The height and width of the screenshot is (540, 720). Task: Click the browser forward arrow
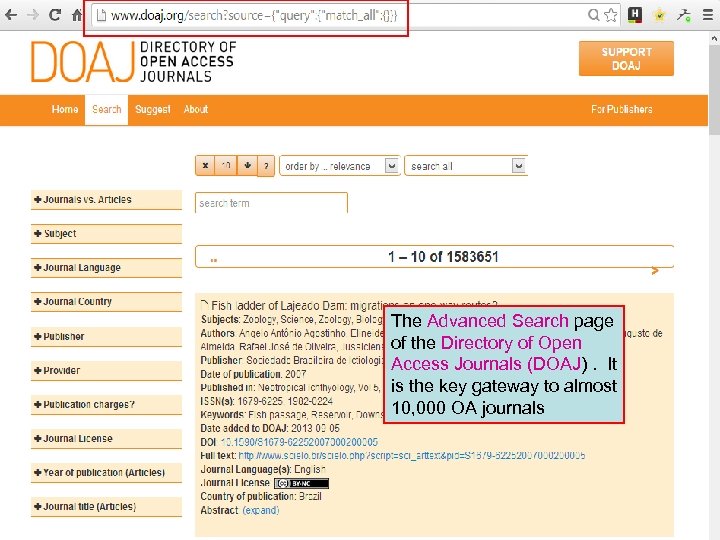[33, 15]
